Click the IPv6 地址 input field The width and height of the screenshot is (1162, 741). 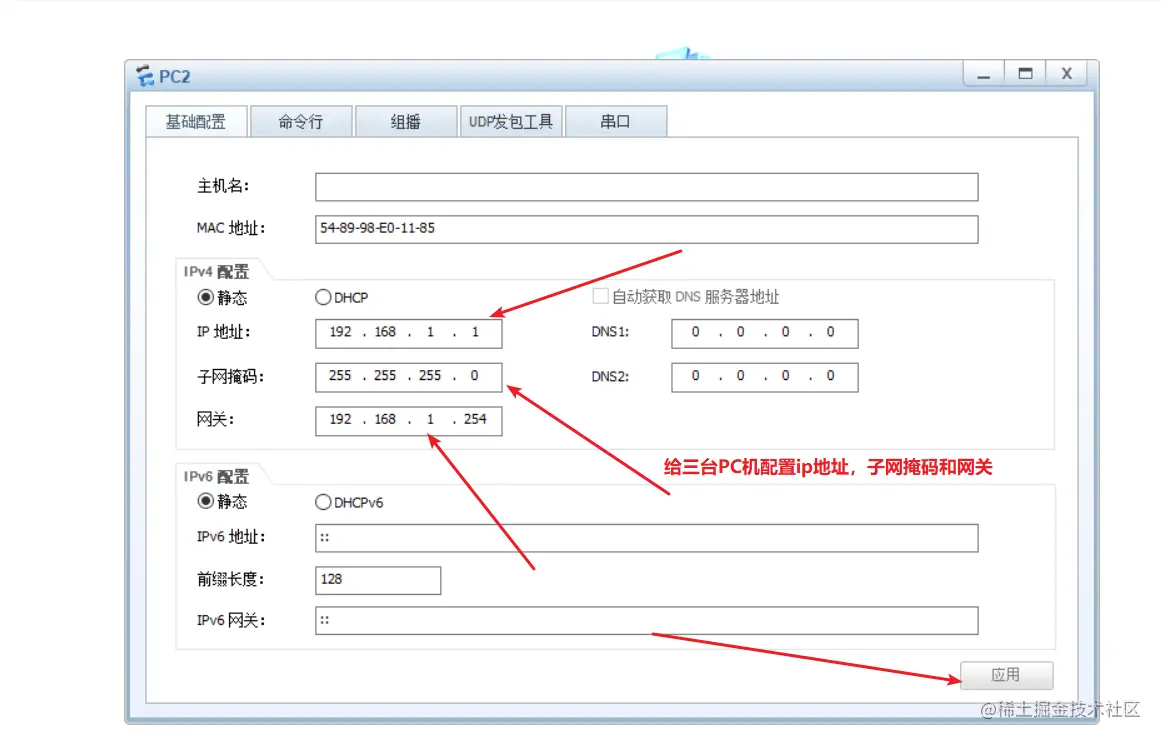(646, 538)
